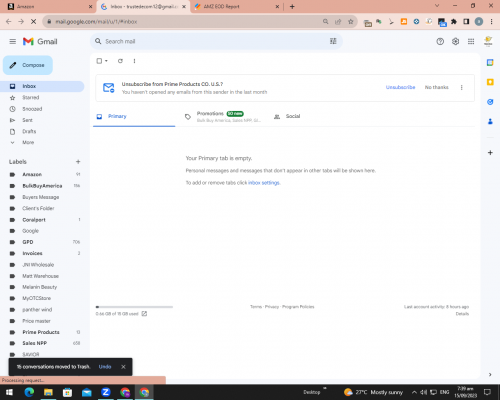Switch to the Promotions tab

point(223,116)
